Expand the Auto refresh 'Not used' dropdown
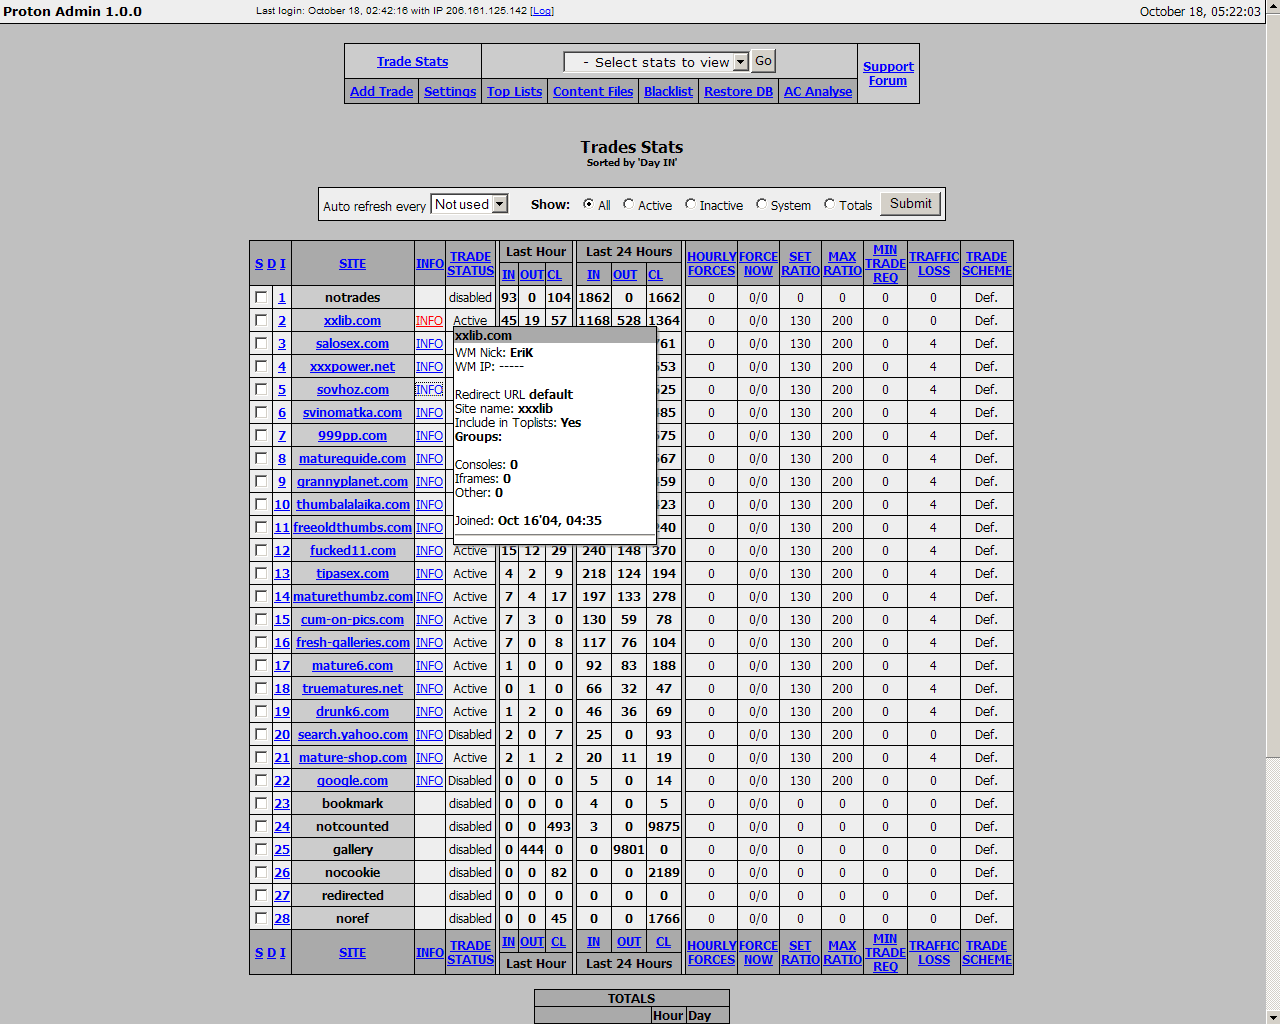 pos(469,204)
